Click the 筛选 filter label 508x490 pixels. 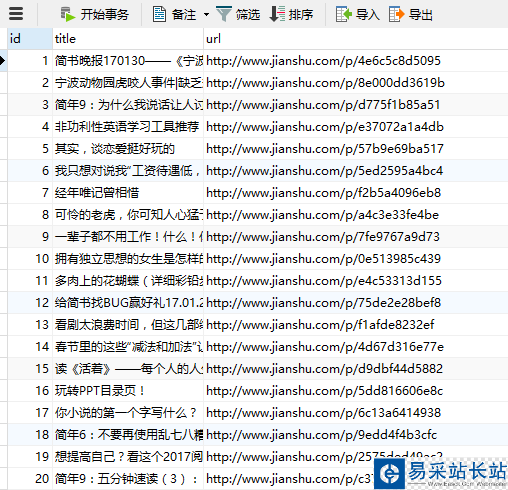[248, 15]
